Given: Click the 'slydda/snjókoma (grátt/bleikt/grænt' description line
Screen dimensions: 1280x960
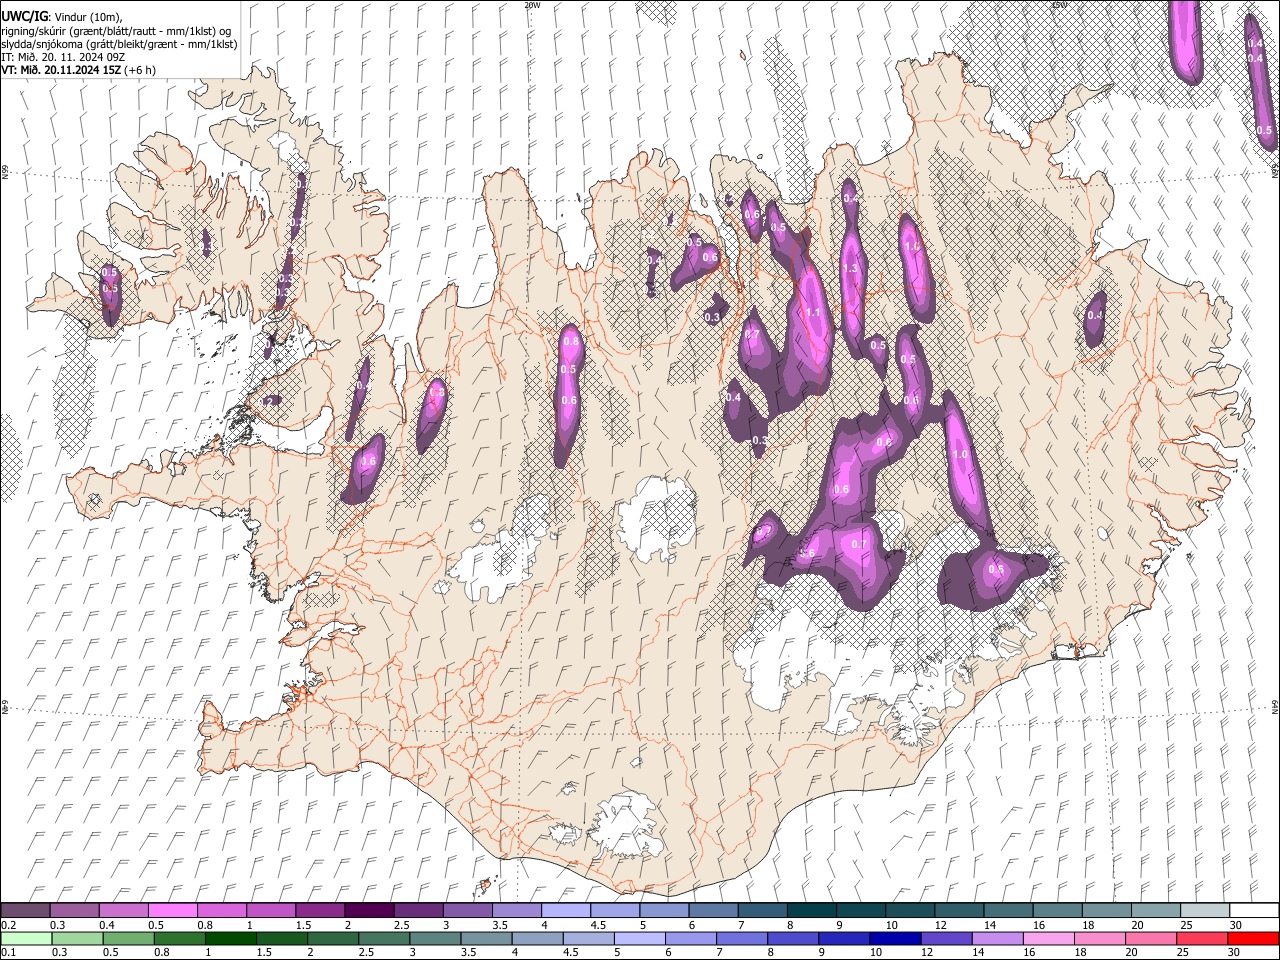Looking at the screenshot, I should (88, 44).
